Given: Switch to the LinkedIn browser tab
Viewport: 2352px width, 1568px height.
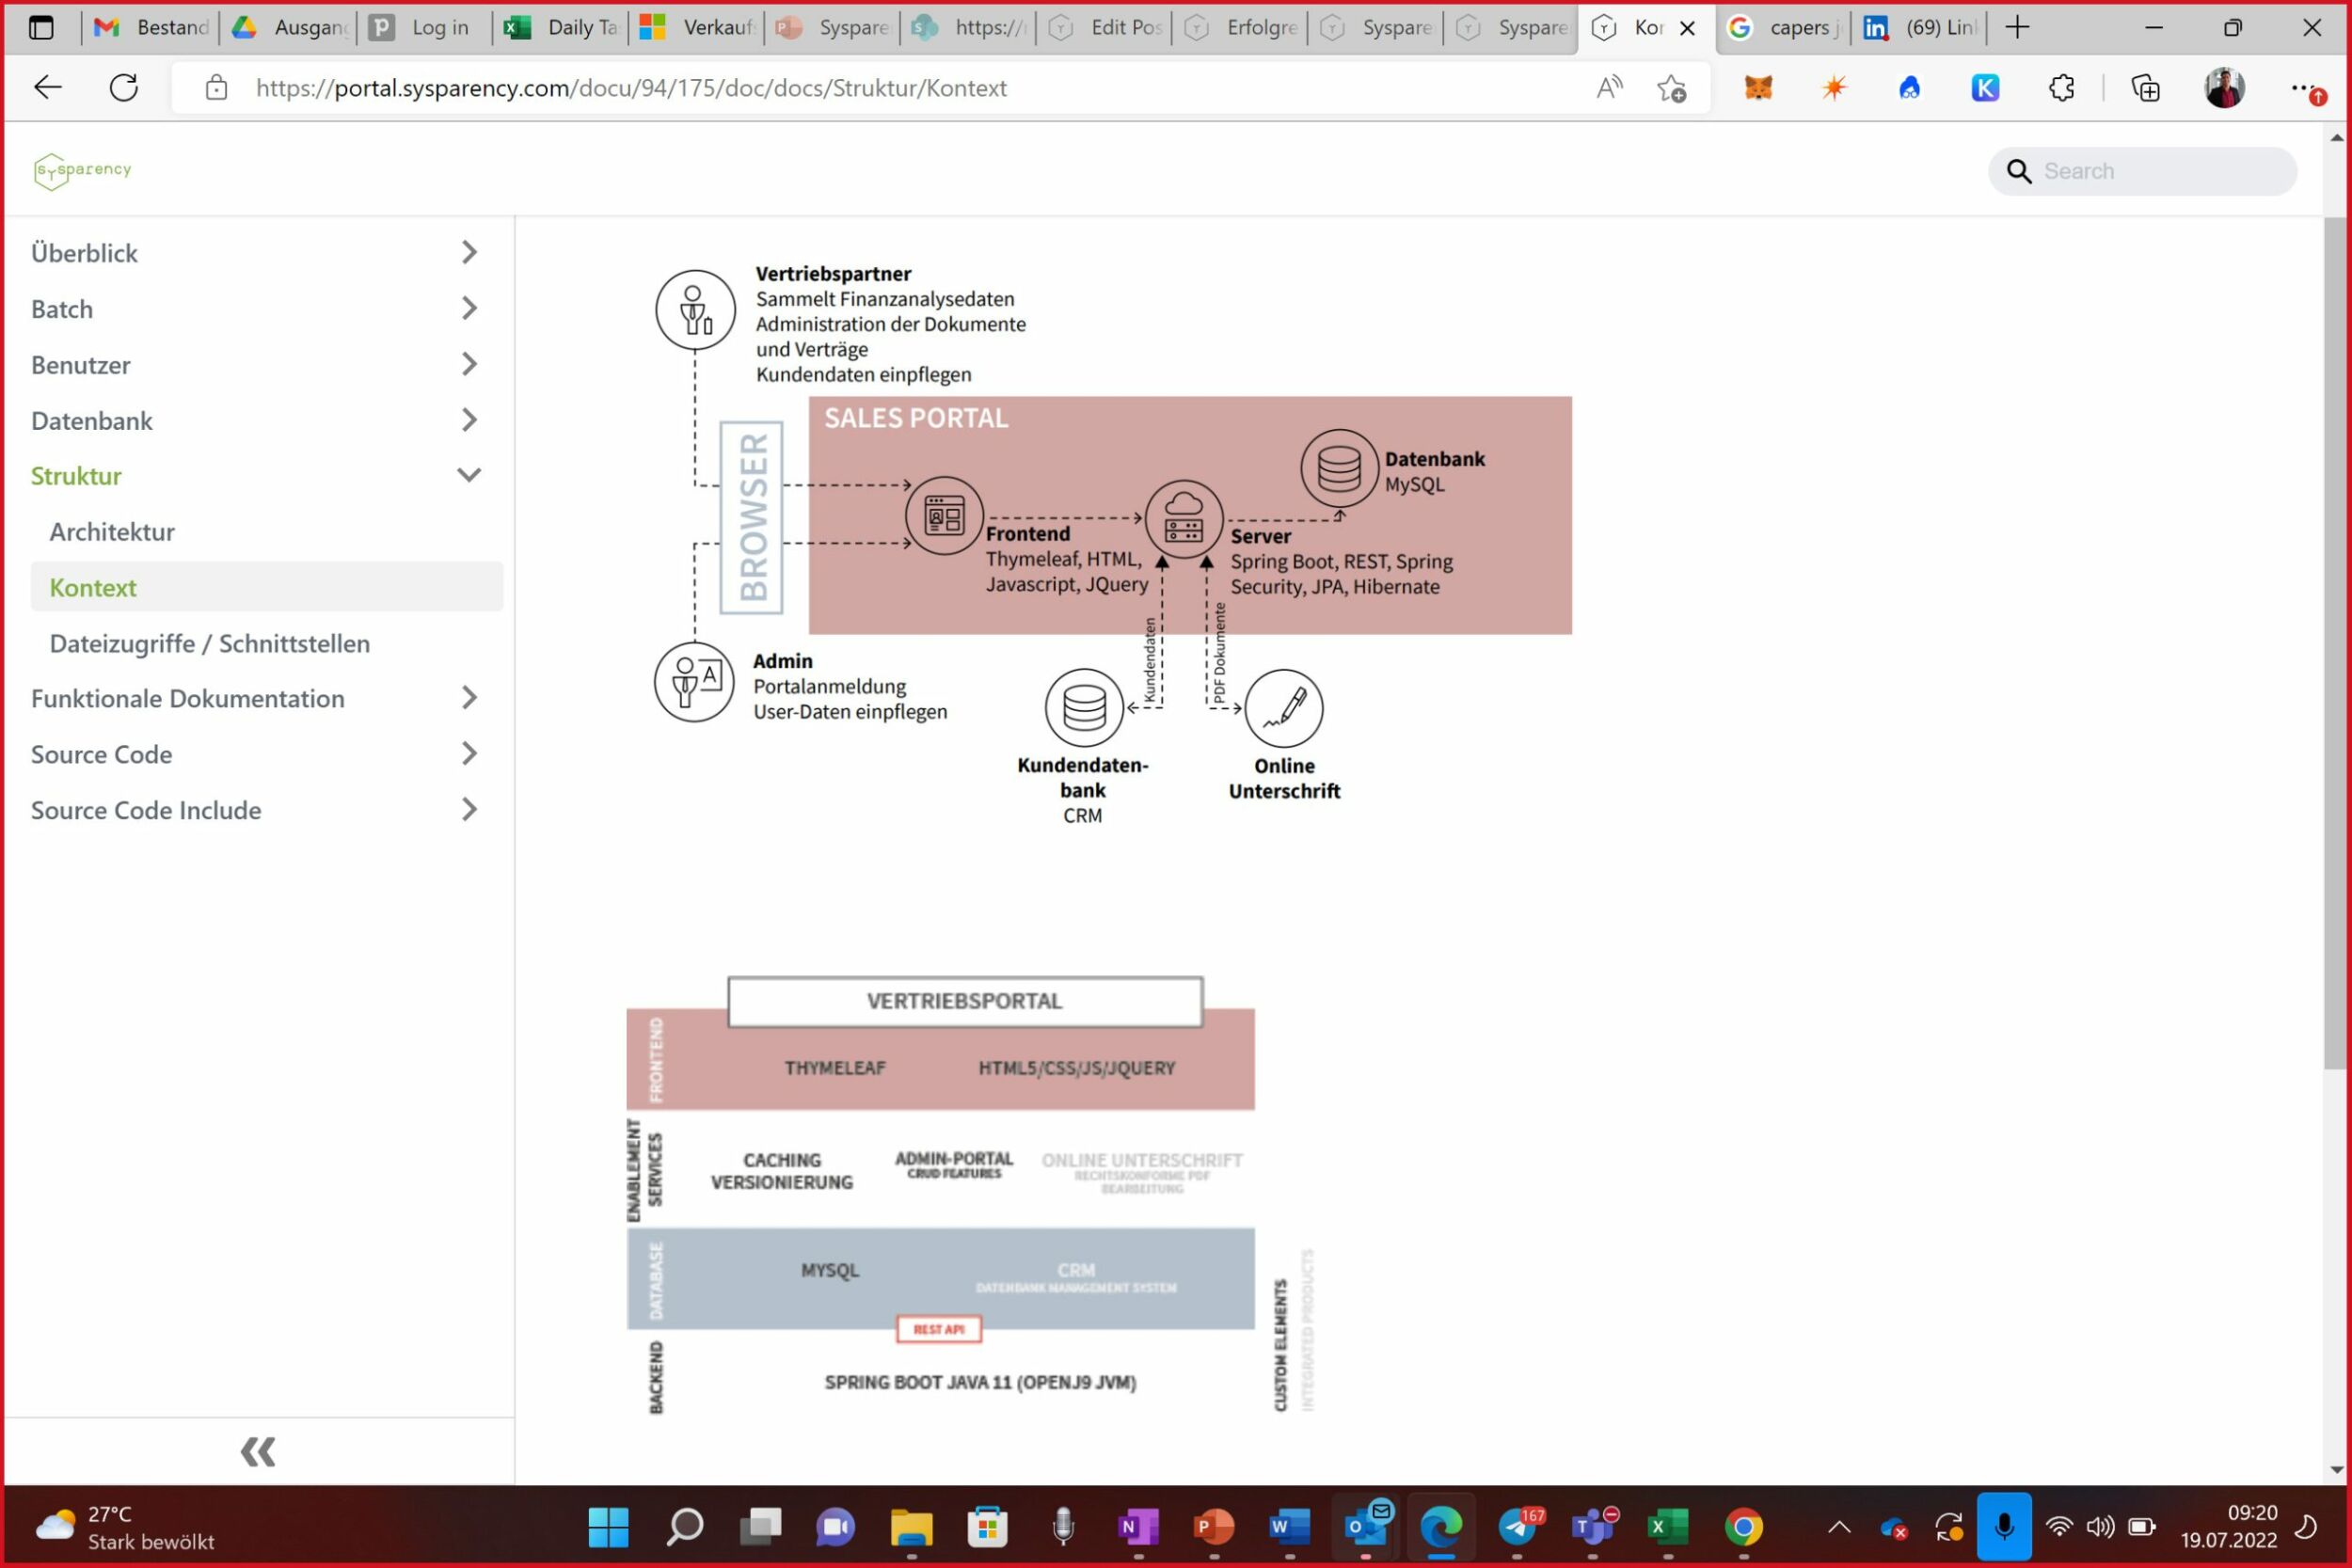Looking at the screenshot, I should pos(1920,28).
